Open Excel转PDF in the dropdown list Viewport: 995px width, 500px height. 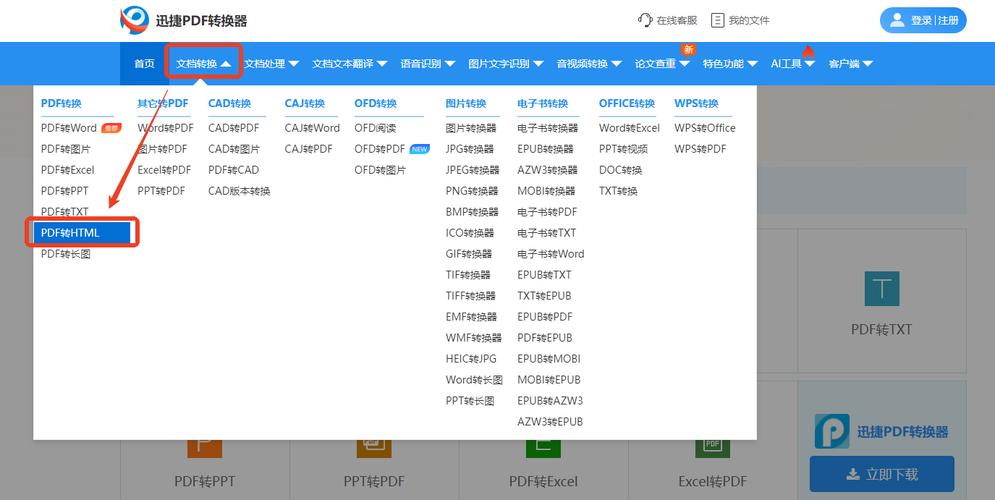click(x=164, y=169)
